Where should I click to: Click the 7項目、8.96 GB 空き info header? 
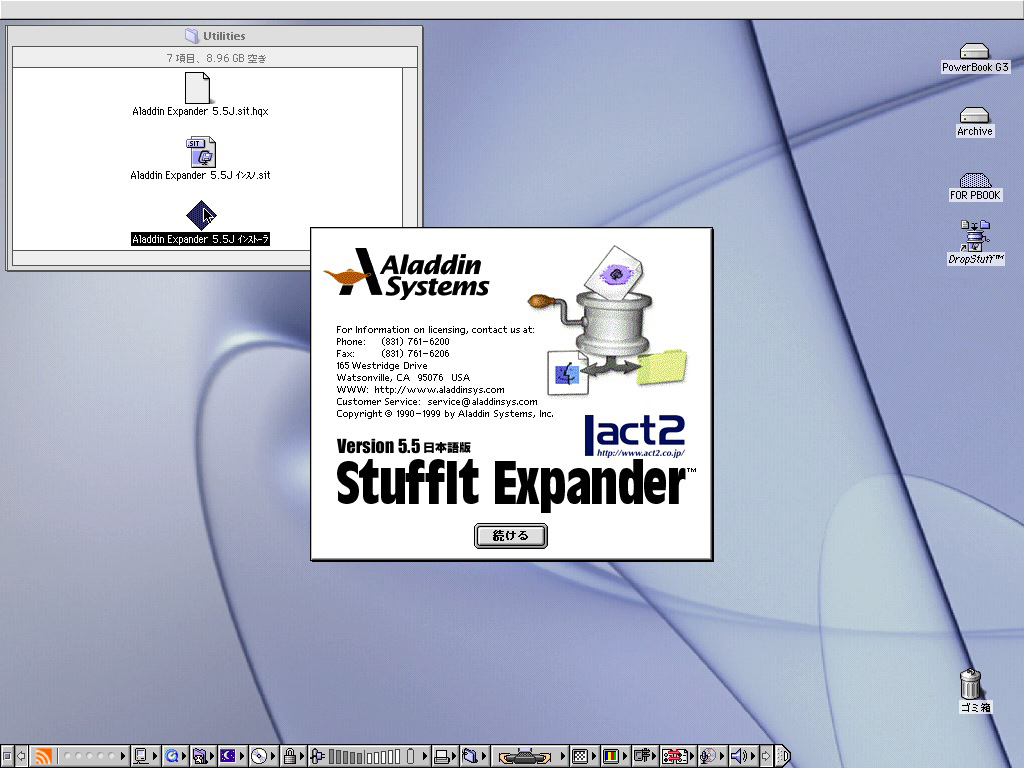(215, 58)
